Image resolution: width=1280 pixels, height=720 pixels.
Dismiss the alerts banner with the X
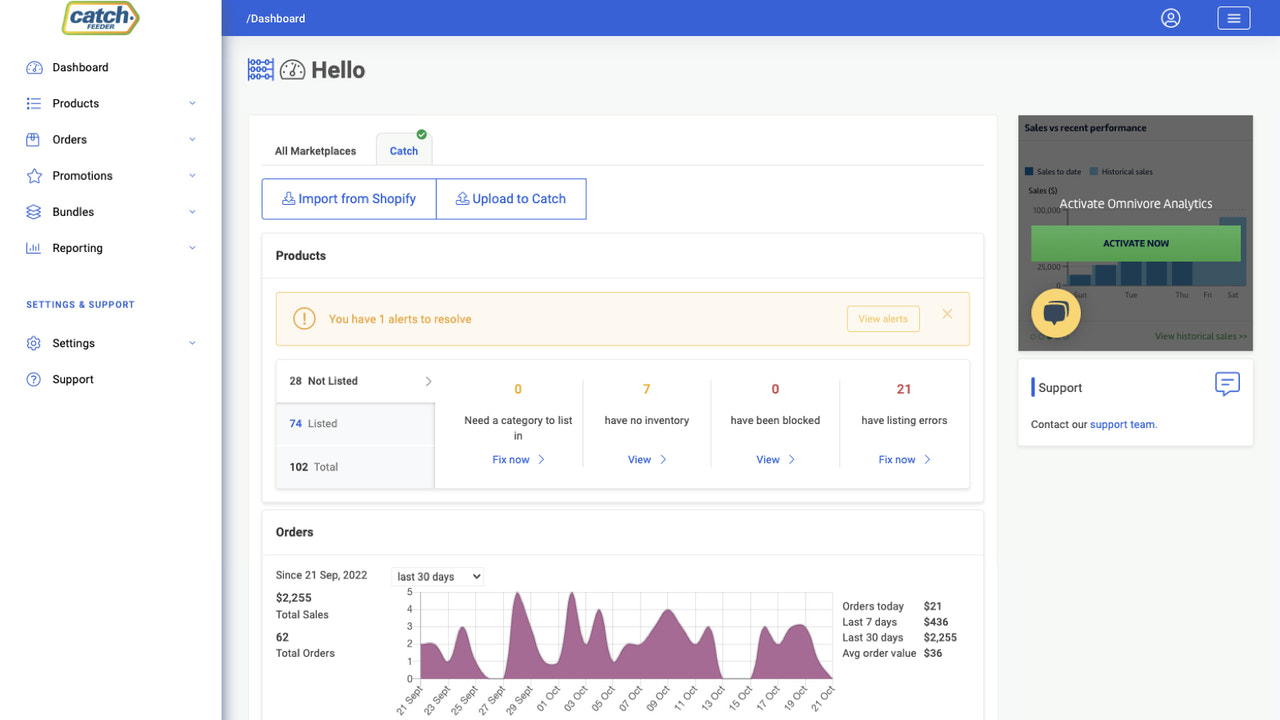(x=947, y=313)
